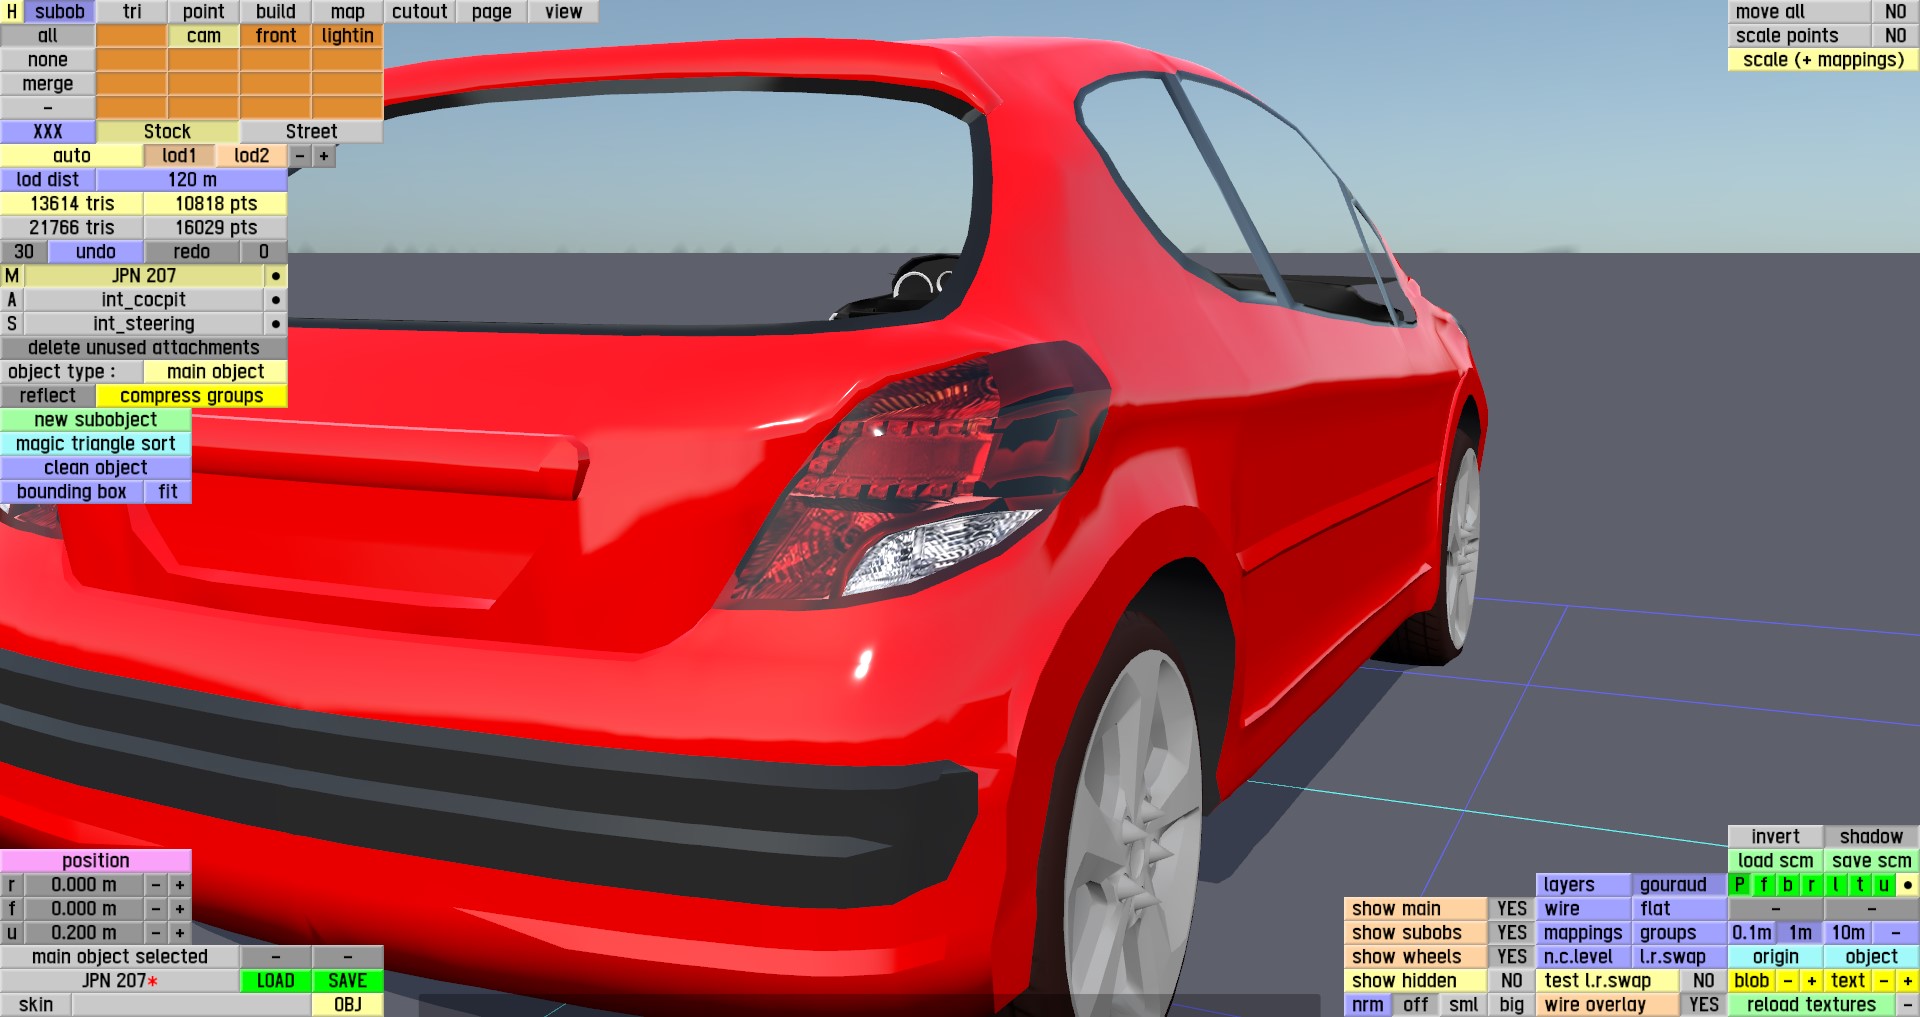
Task: Open the subob tab
Action: pos(60,12)
